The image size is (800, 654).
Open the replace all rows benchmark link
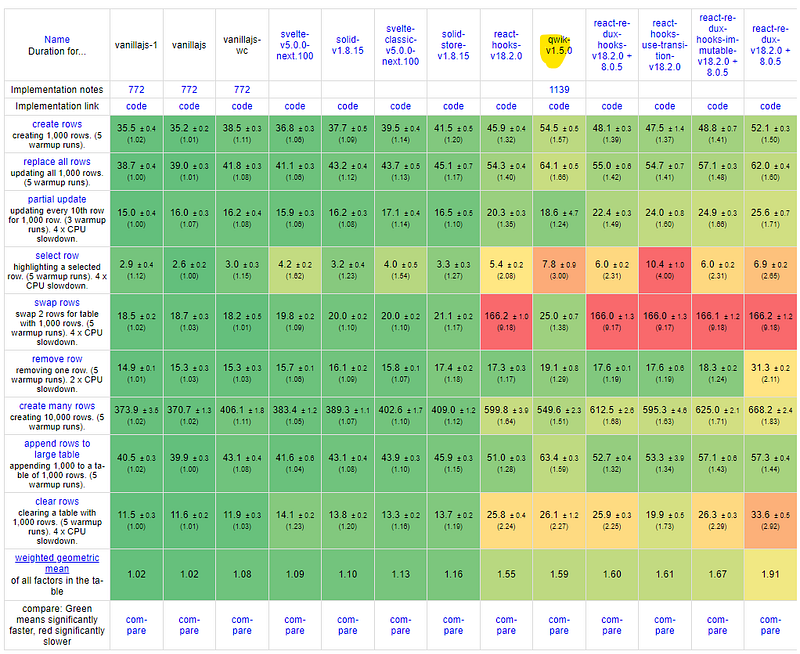point(57,162)
